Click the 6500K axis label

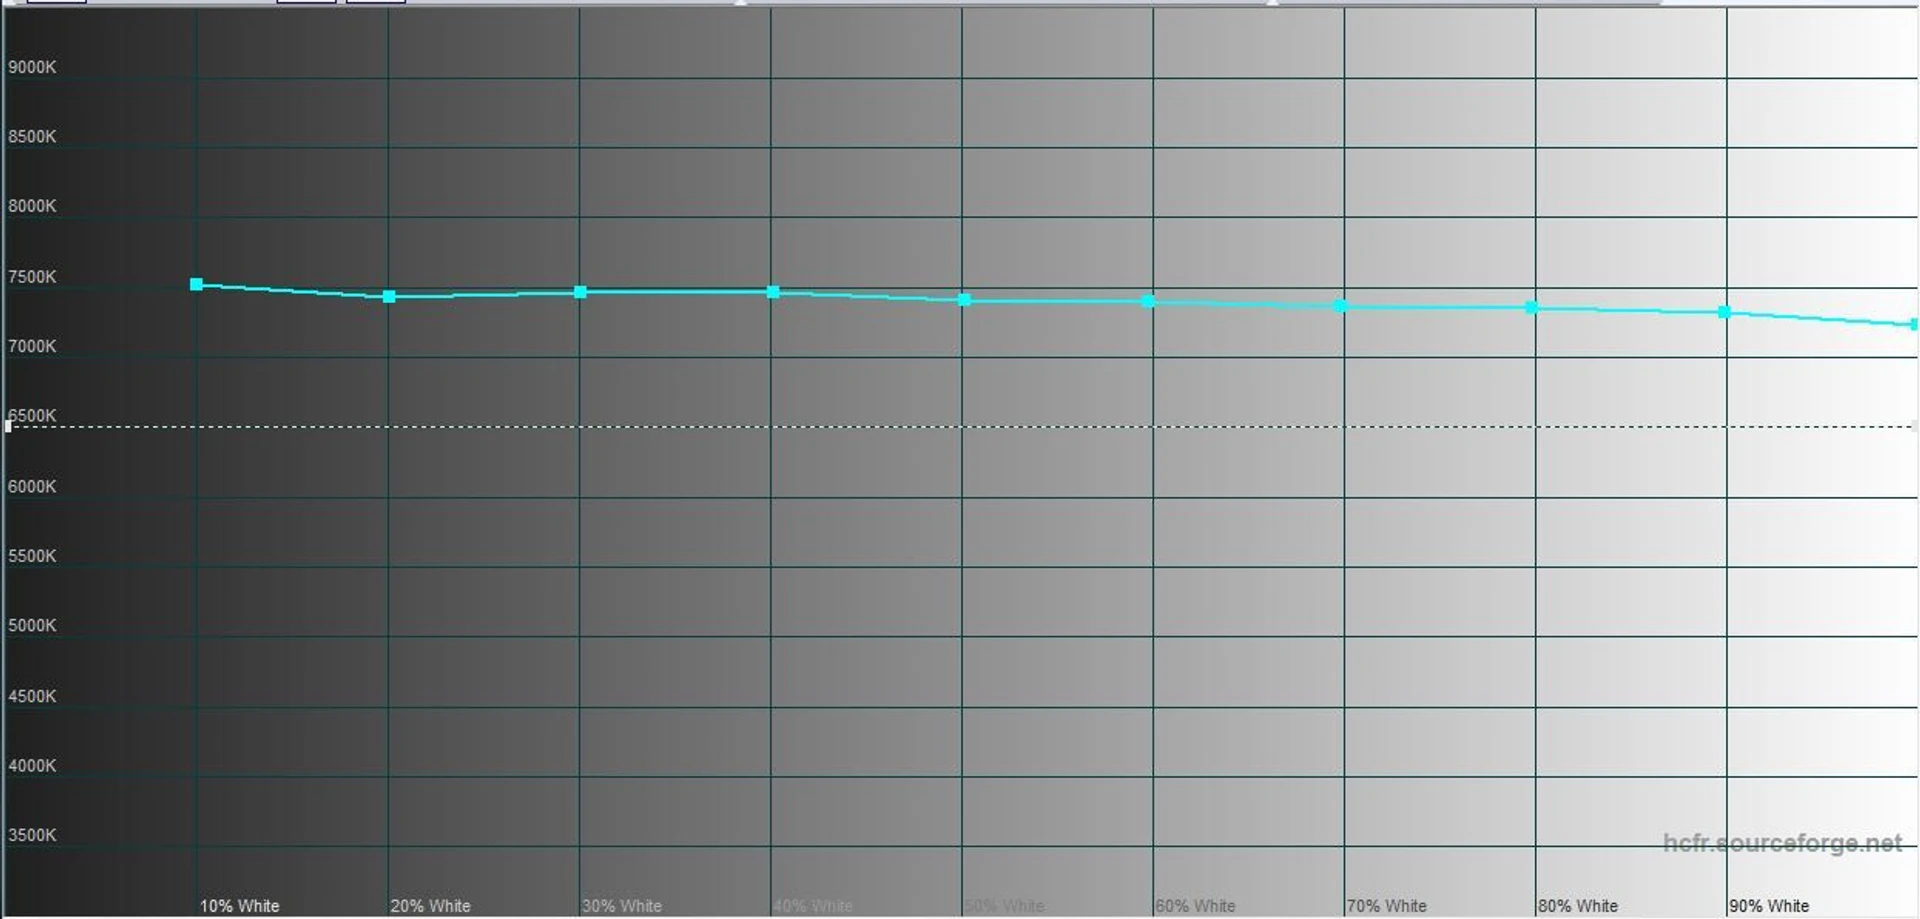coord(32,415)
